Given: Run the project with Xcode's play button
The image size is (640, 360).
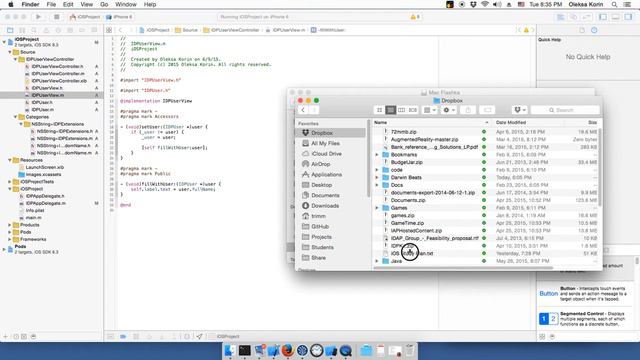Looking at the screenshot, I should [x=38, y=17].
